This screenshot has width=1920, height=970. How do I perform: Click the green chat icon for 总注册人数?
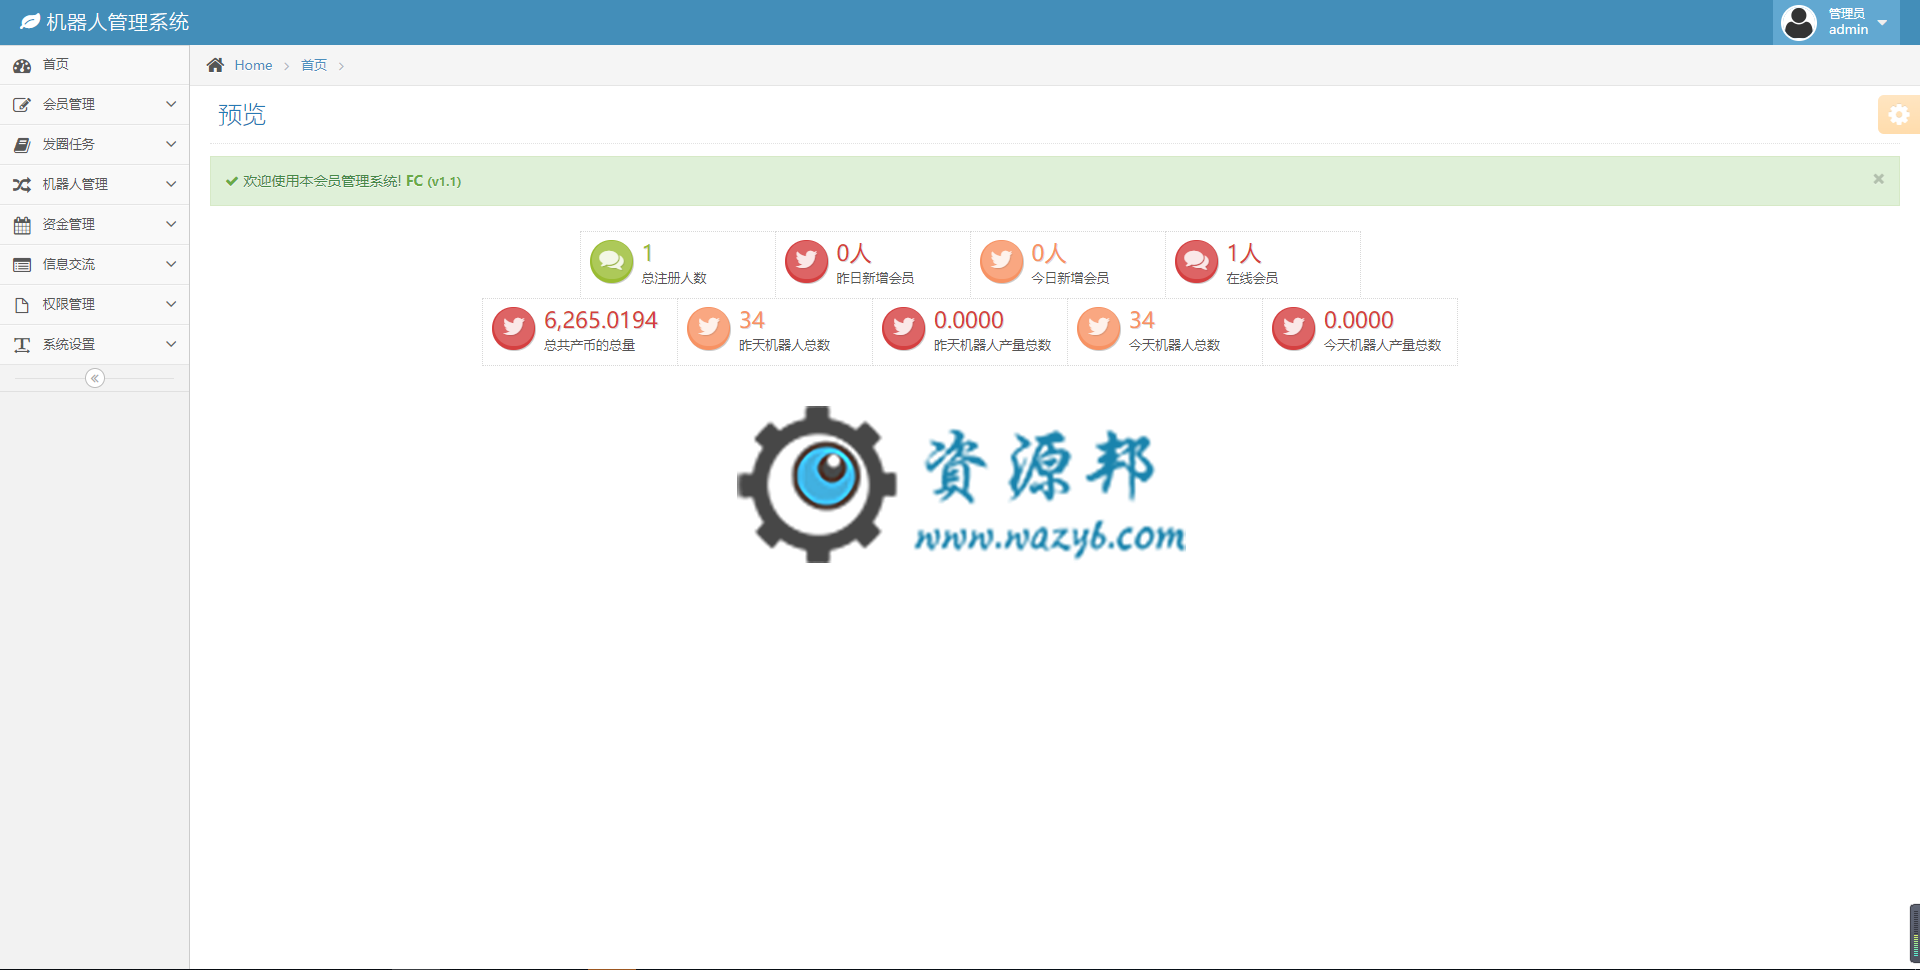pyautogui.click(x=611, y=262)
